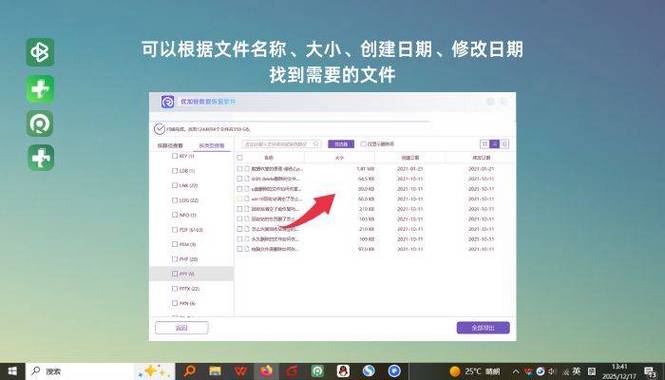Click the 返回 back button
The width and height of the screenshot is (665, 380).
182,328
